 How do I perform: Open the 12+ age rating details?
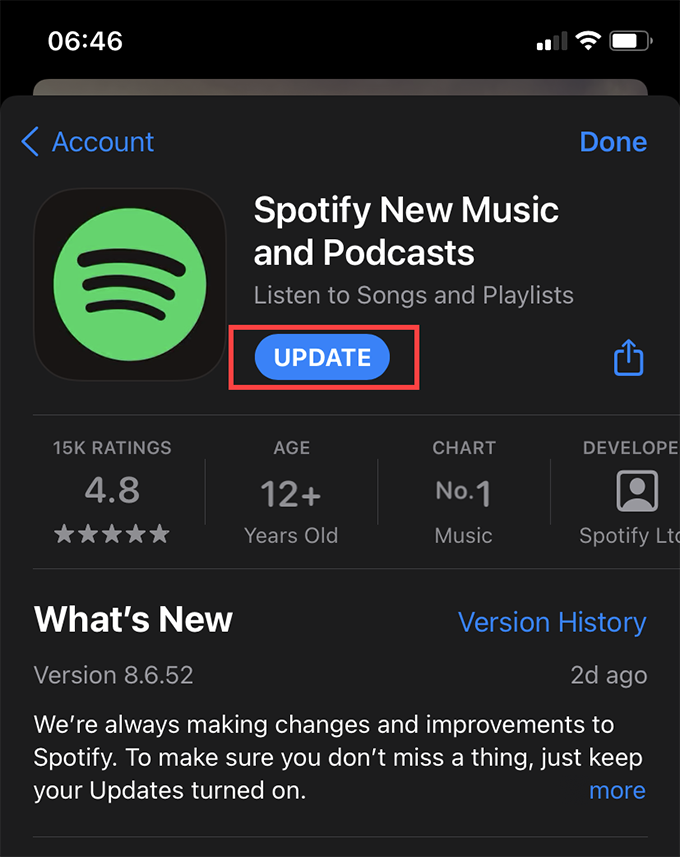click(x=291, y=491)
